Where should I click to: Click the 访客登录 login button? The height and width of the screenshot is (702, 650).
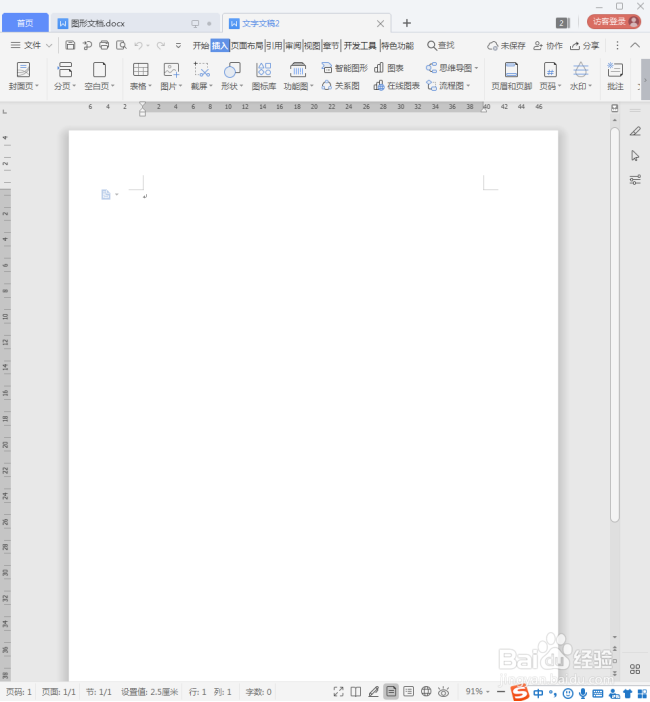pos(614,21)
